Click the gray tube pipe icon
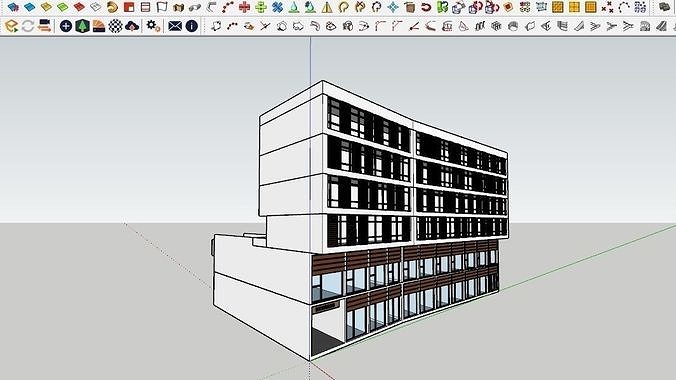 pos(195,7)
